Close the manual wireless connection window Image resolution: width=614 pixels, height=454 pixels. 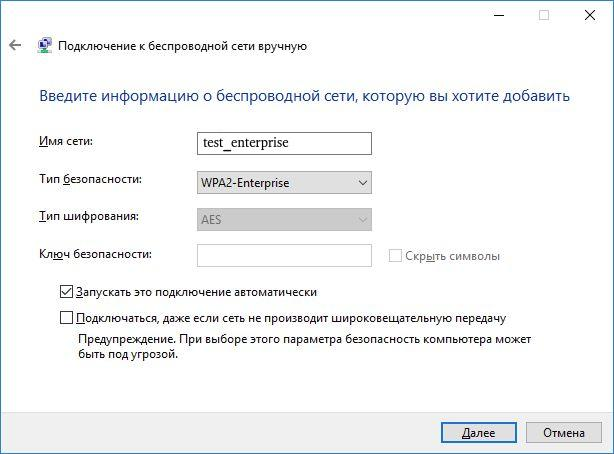pos(590,15)
